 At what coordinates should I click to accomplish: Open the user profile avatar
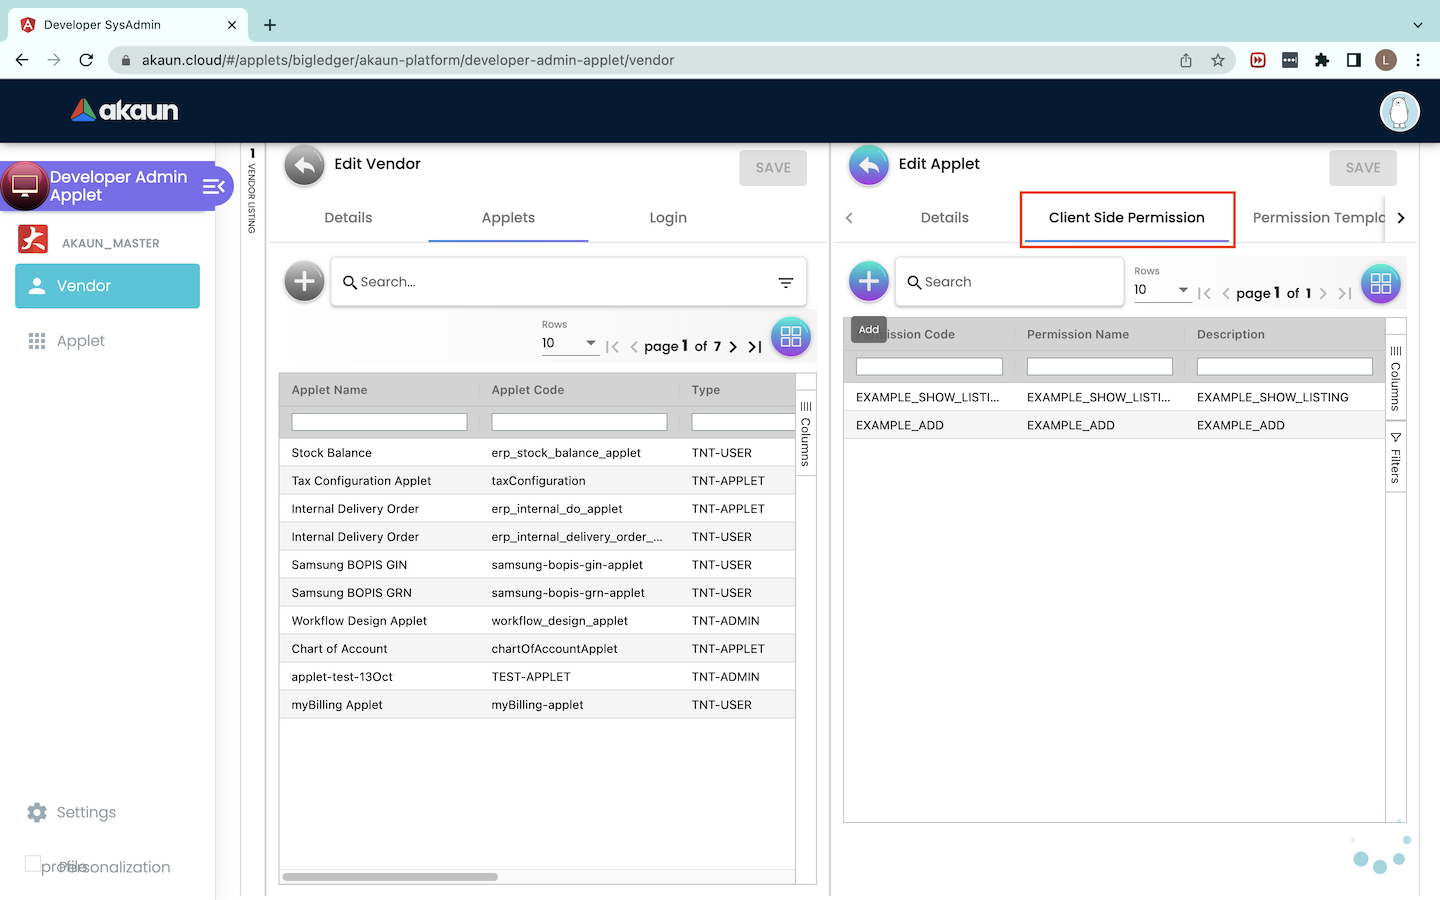(1399, 111)
